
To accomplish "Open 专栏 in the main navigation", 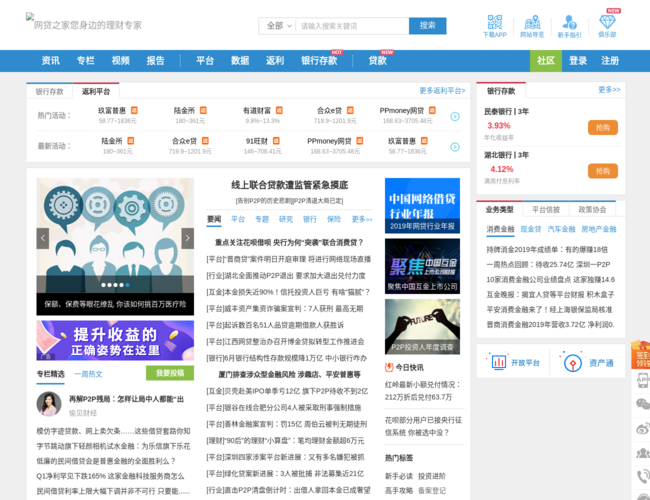I will pos(85,61).
